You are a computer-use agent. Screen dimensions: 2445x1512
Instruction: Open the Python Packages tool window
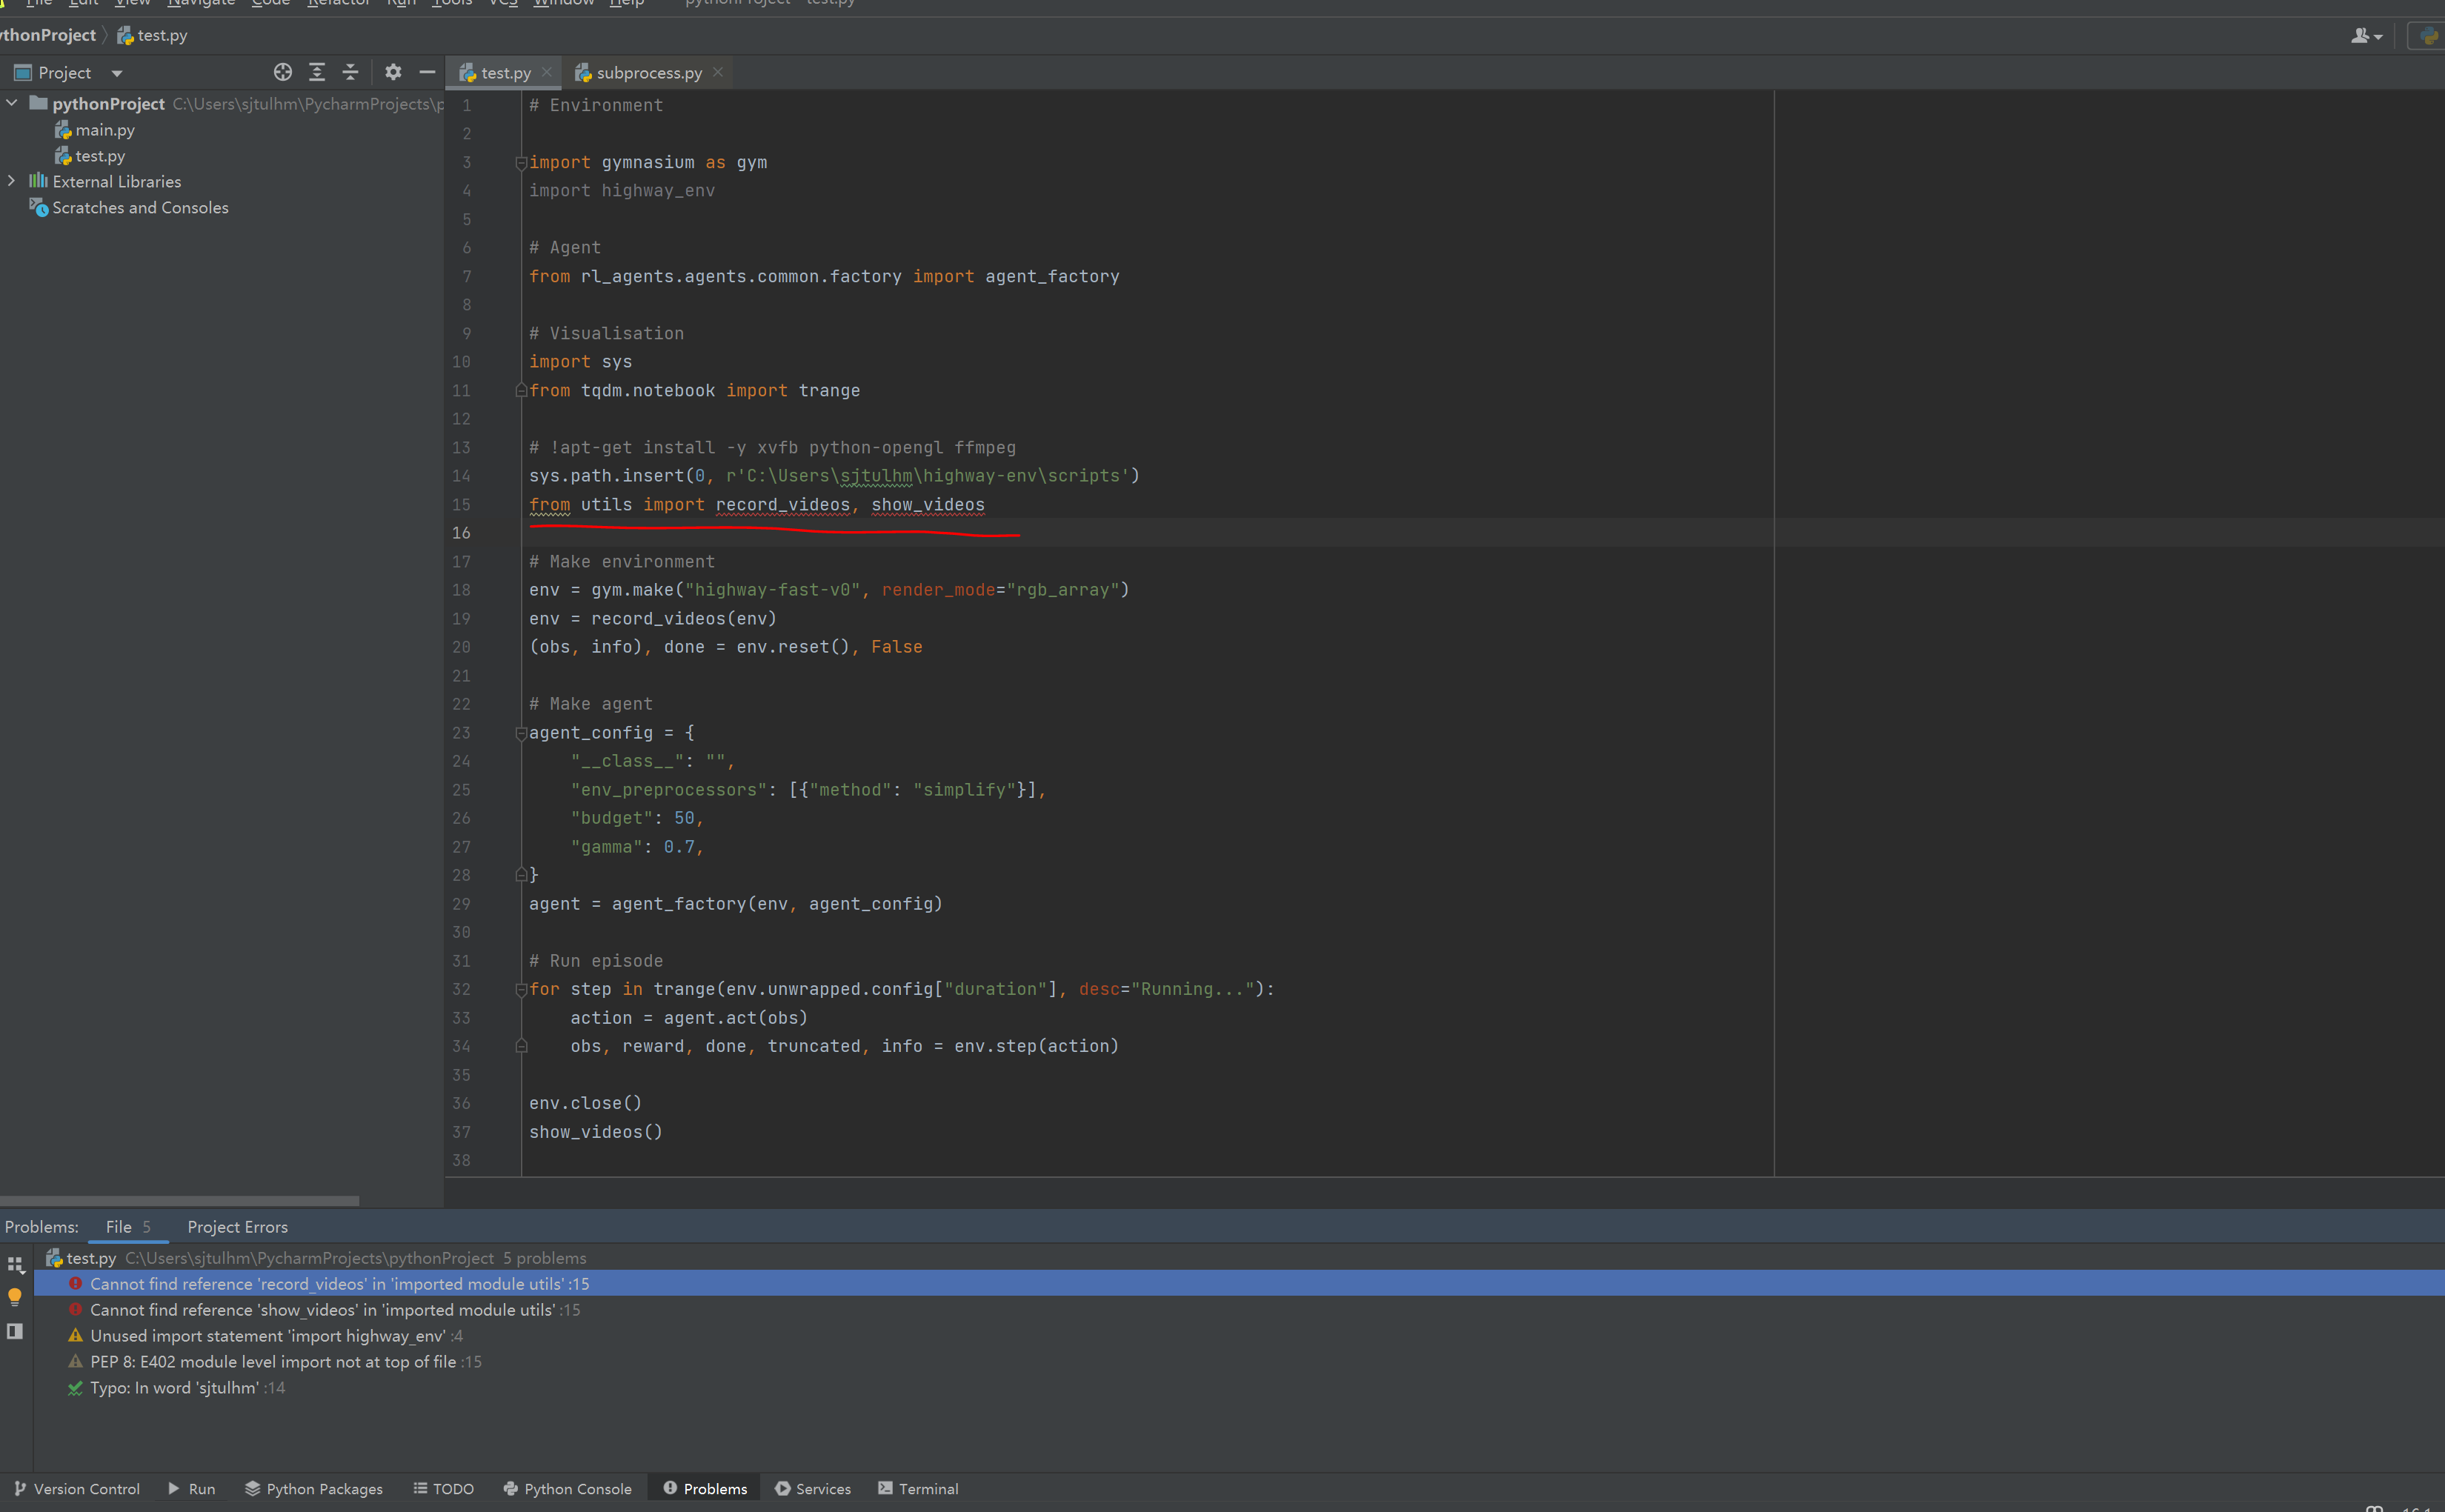coord(313,1488)
